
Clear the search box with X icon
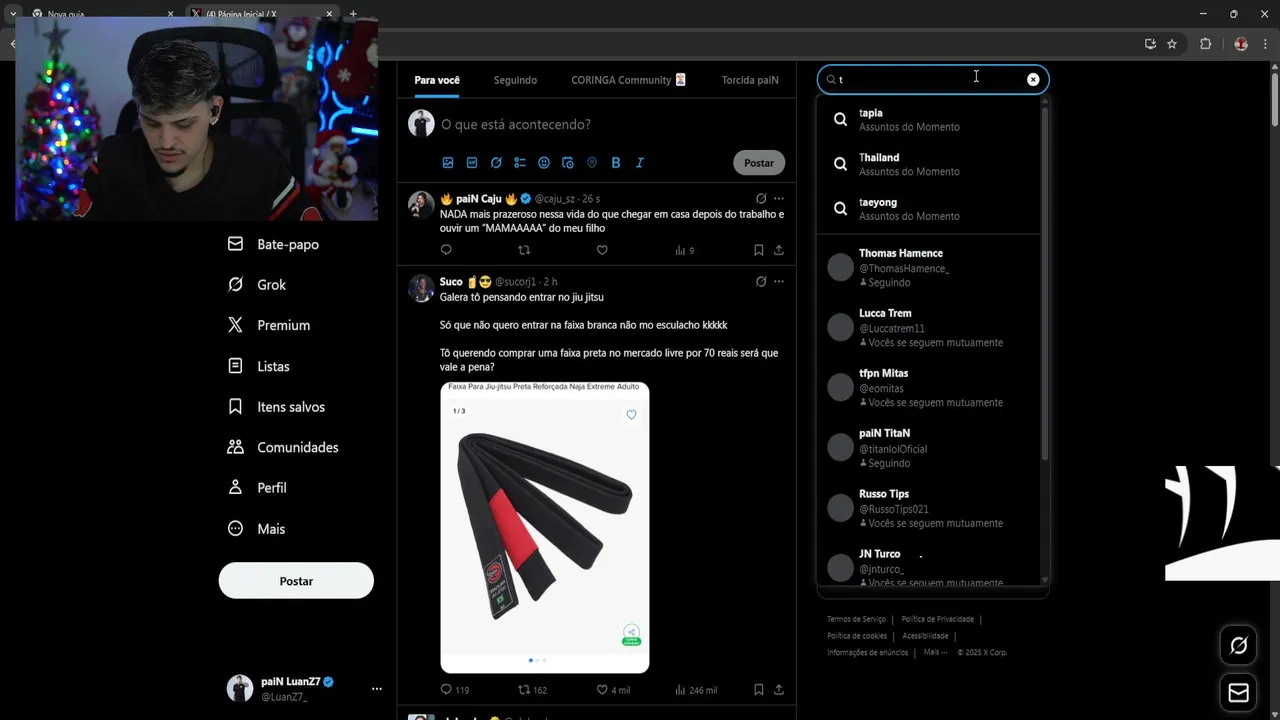[x=1033, y=80]
